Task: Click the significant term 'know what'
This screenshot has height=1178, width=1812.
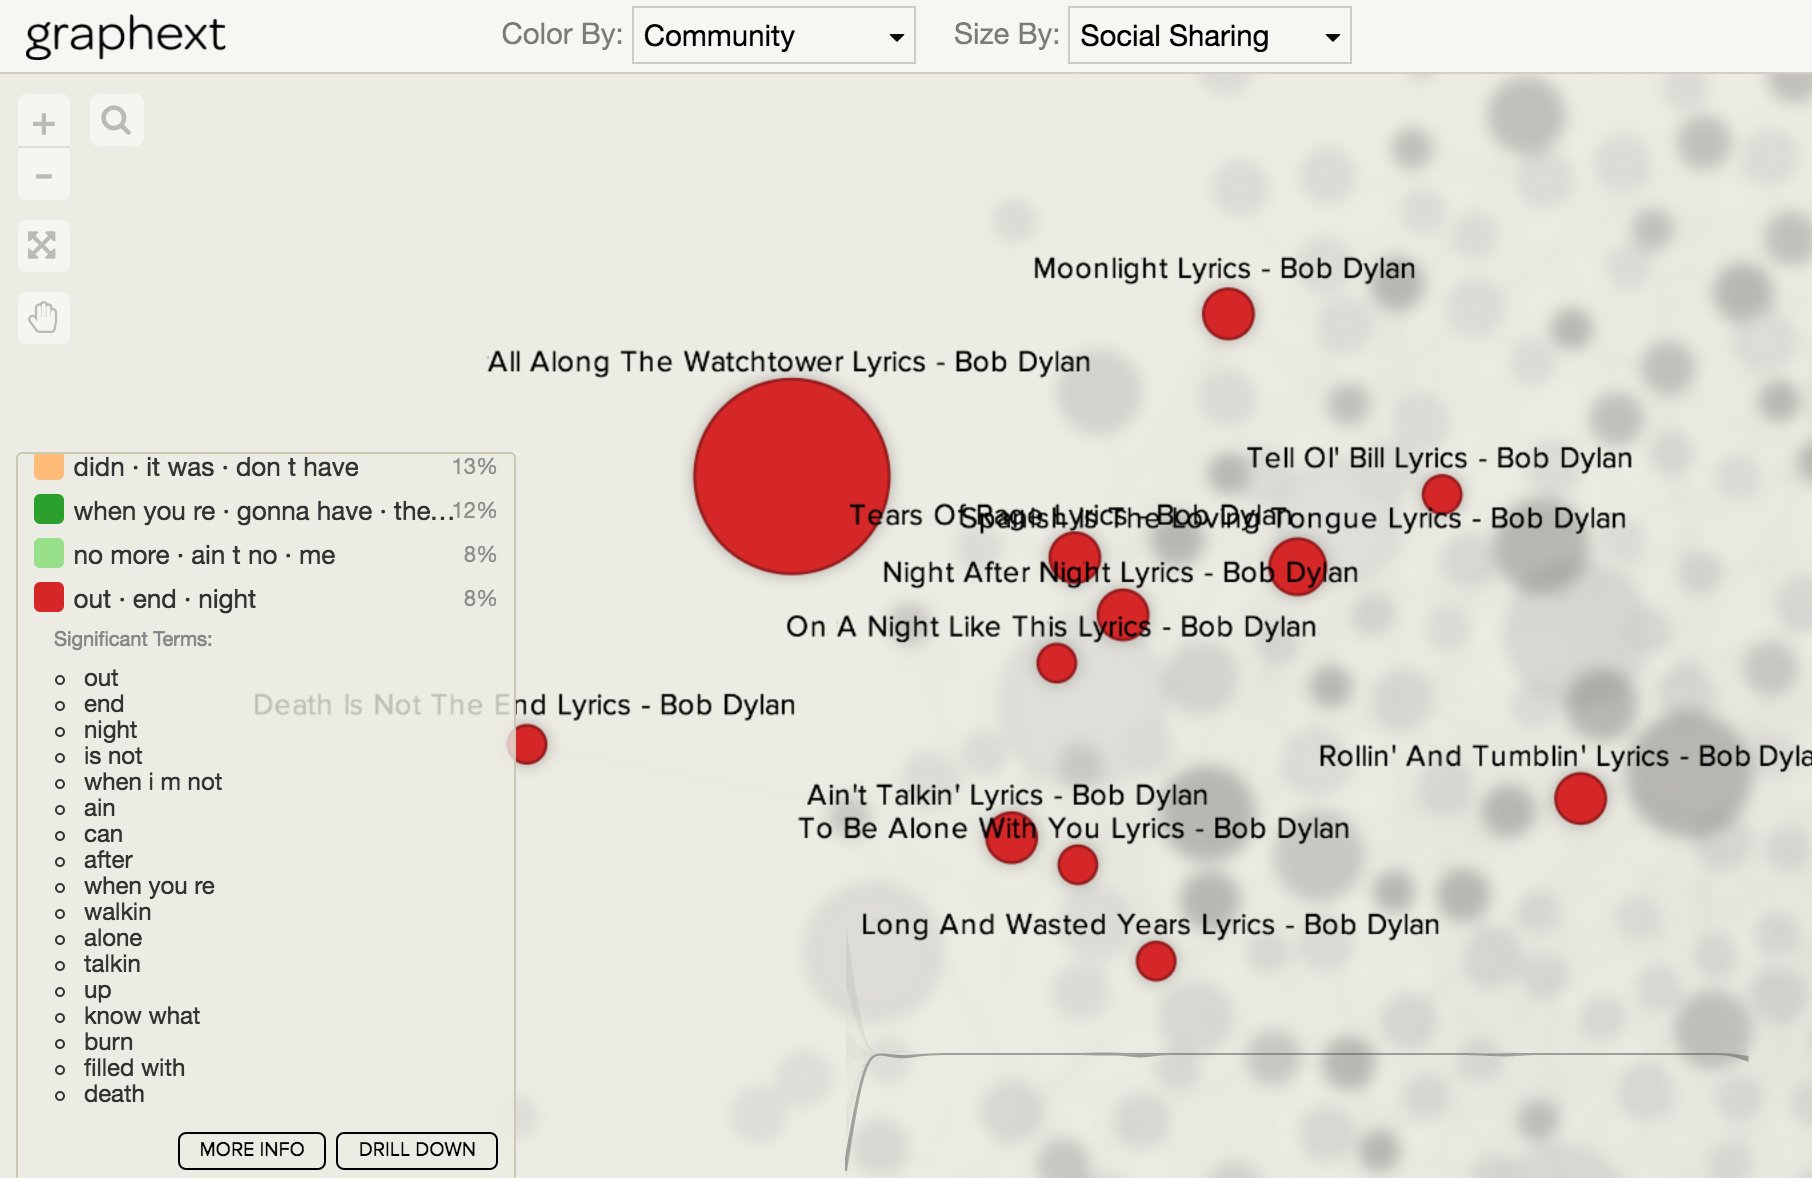Action: pos(142,1016)
